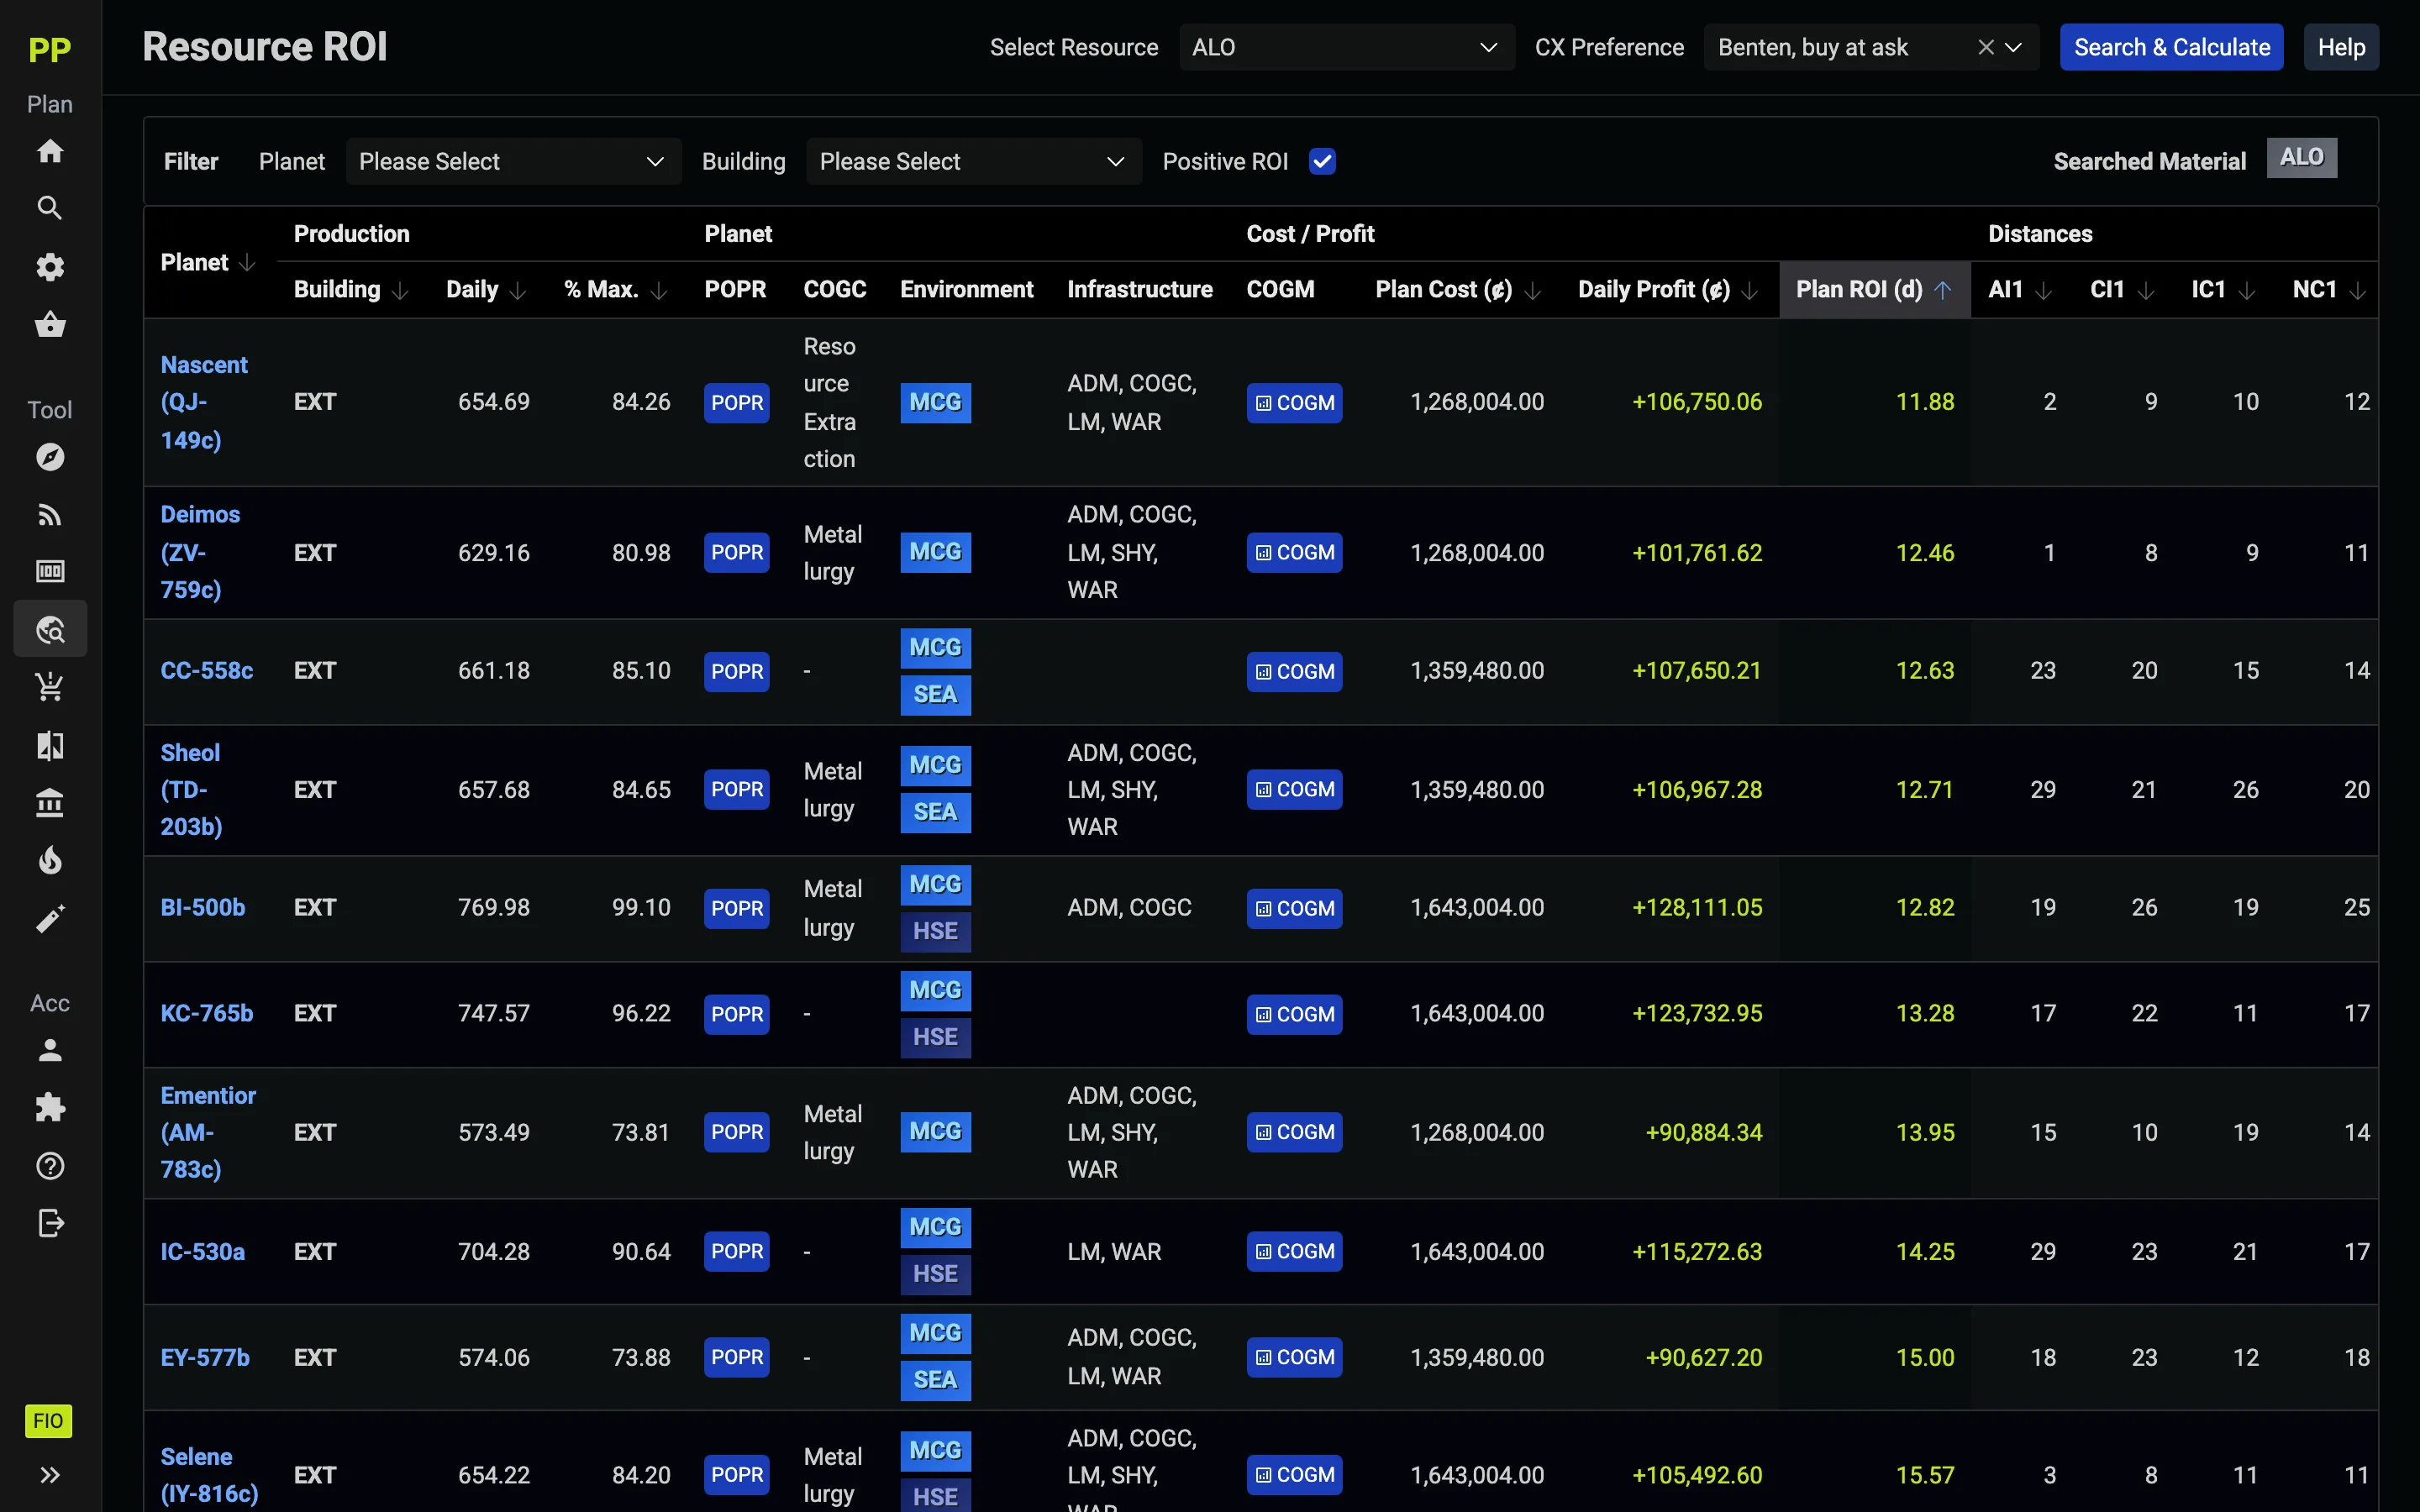Toggle the Positive ROI checkbox
The height and width of the screenshot is (1512, 2420).
pos(1322,161)
